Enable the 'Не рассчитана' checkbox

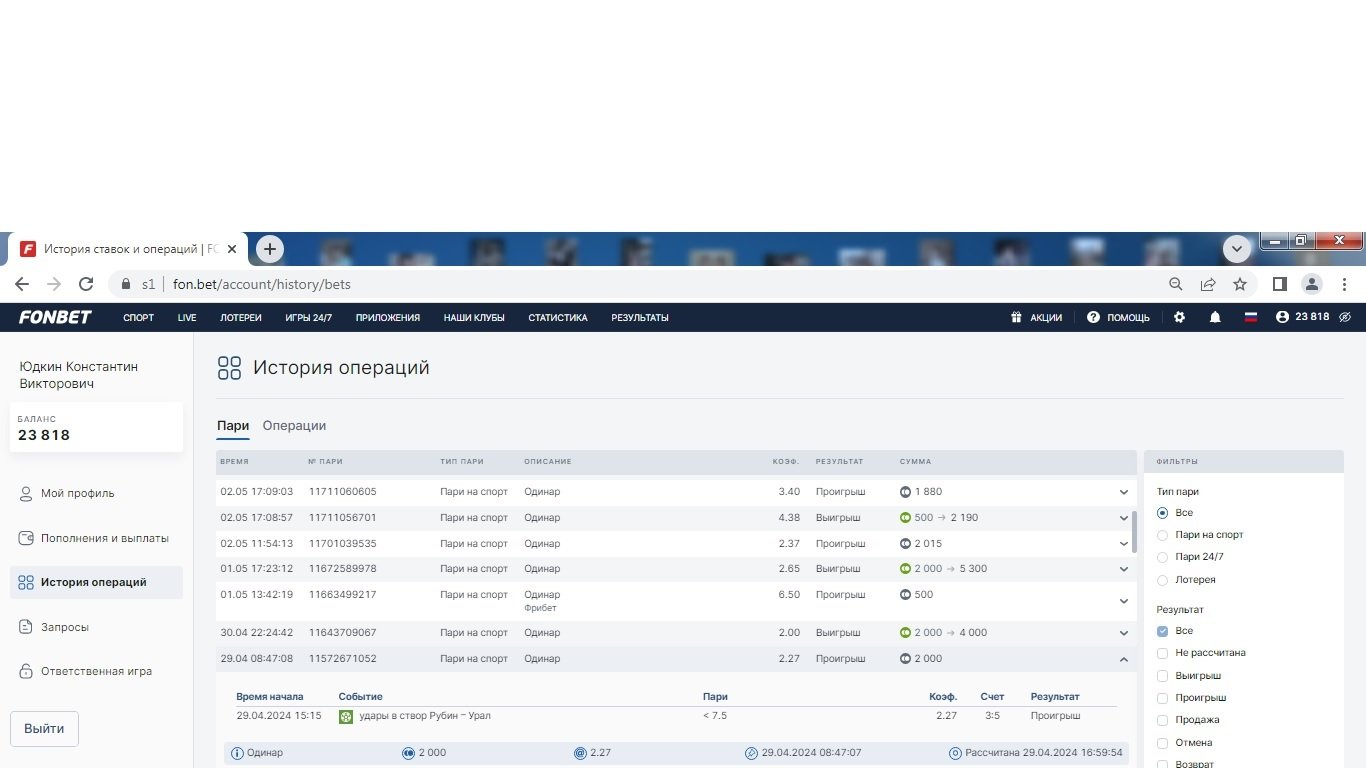point(1162,653)
